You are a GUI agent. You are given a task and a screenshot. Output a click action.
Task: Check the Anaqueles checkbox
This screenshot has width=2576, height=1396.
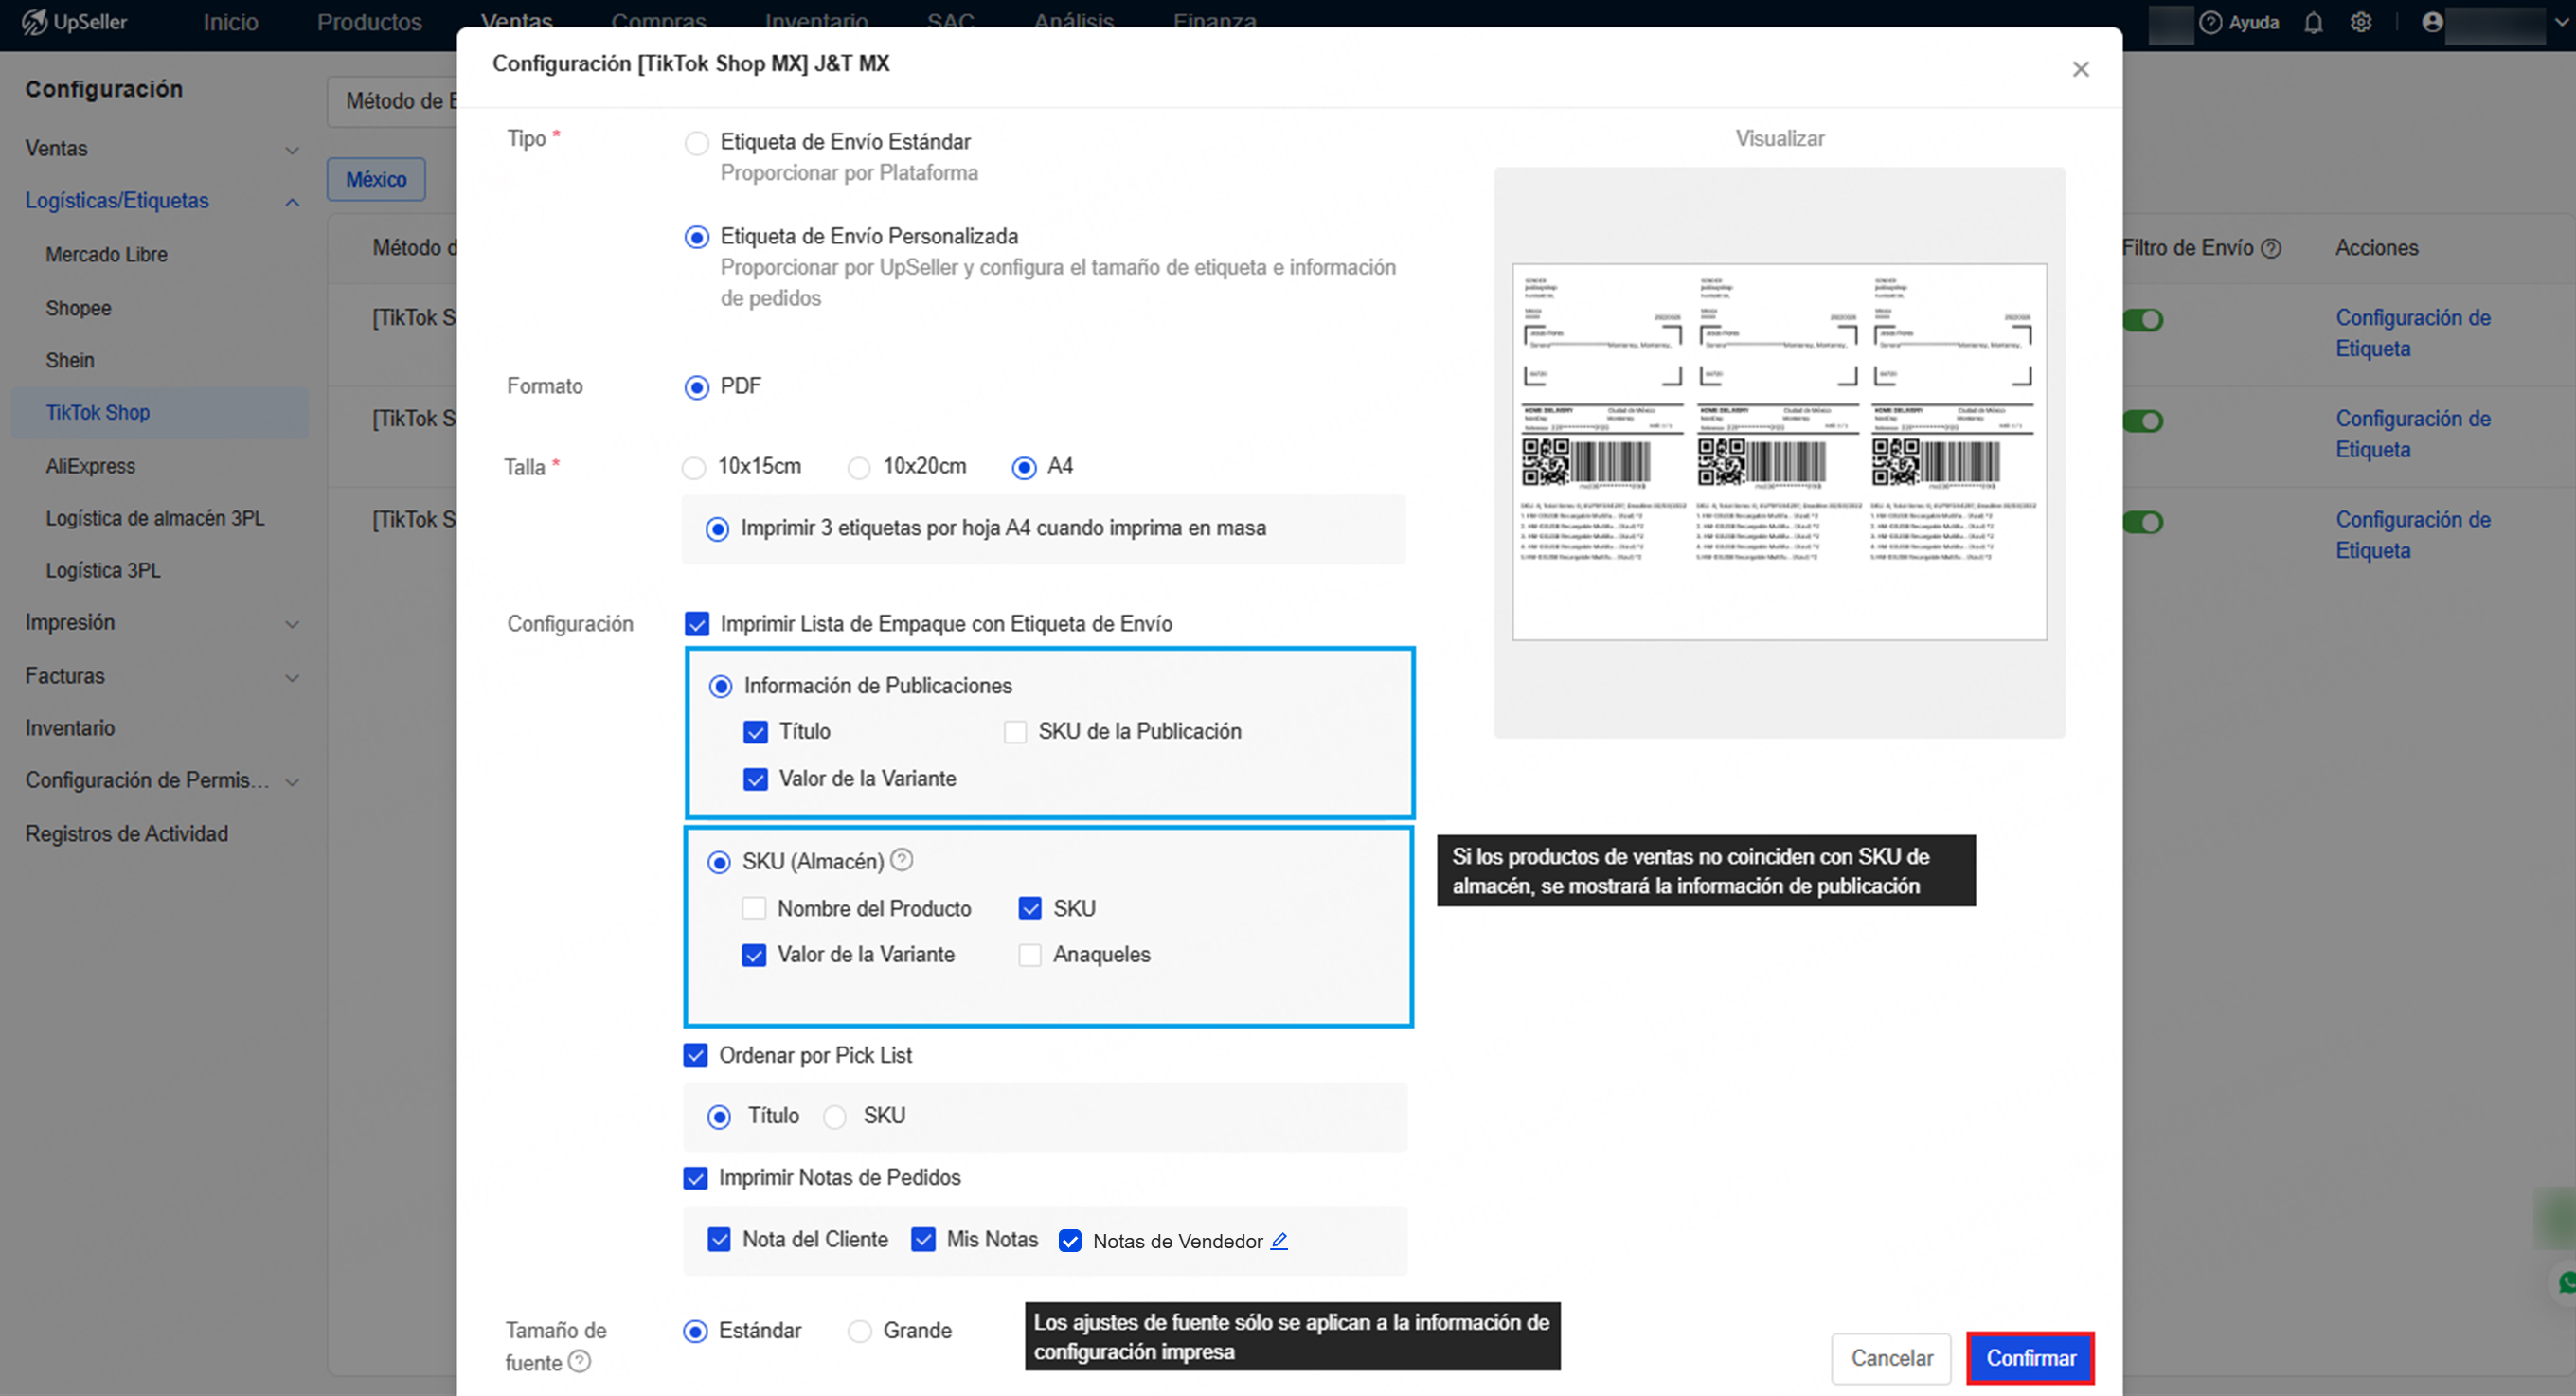(1030, 955)
